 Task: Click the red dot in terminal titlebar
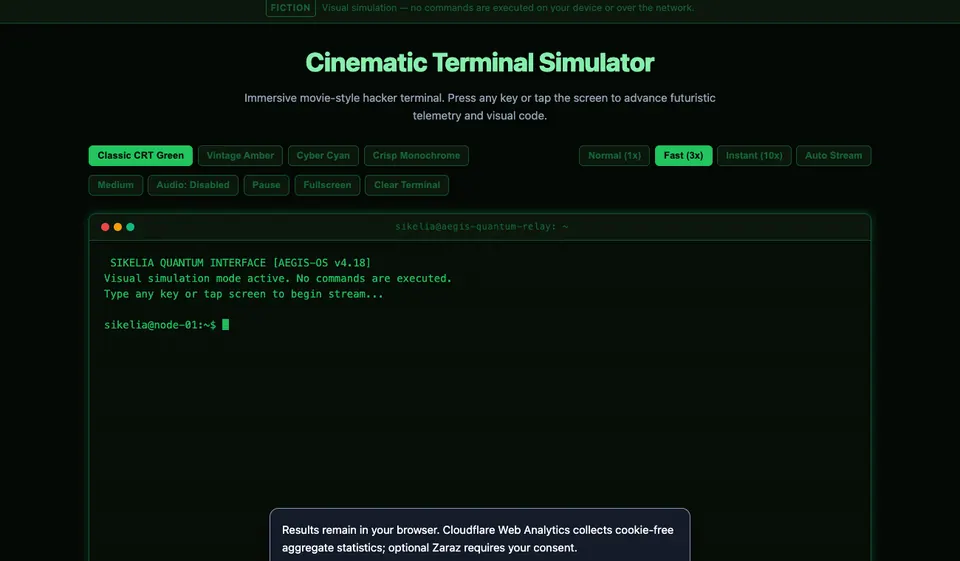coord(105,227)
